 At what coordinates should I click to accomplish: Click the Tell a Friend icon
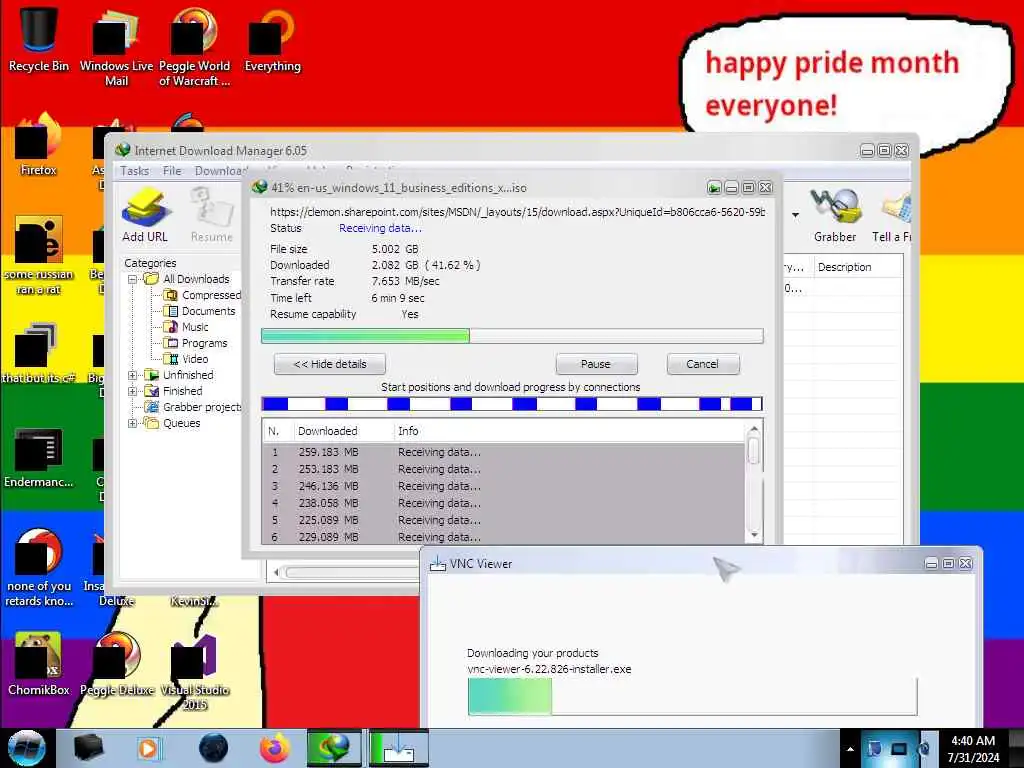point(892,216)
